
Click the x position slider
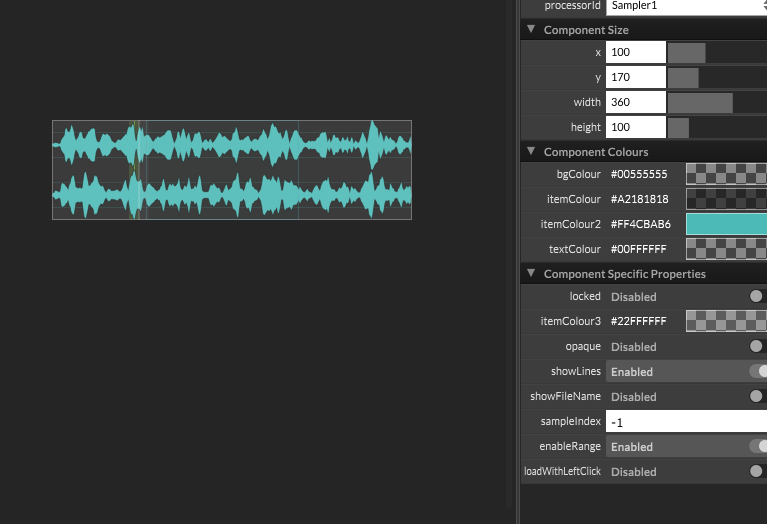716,52
